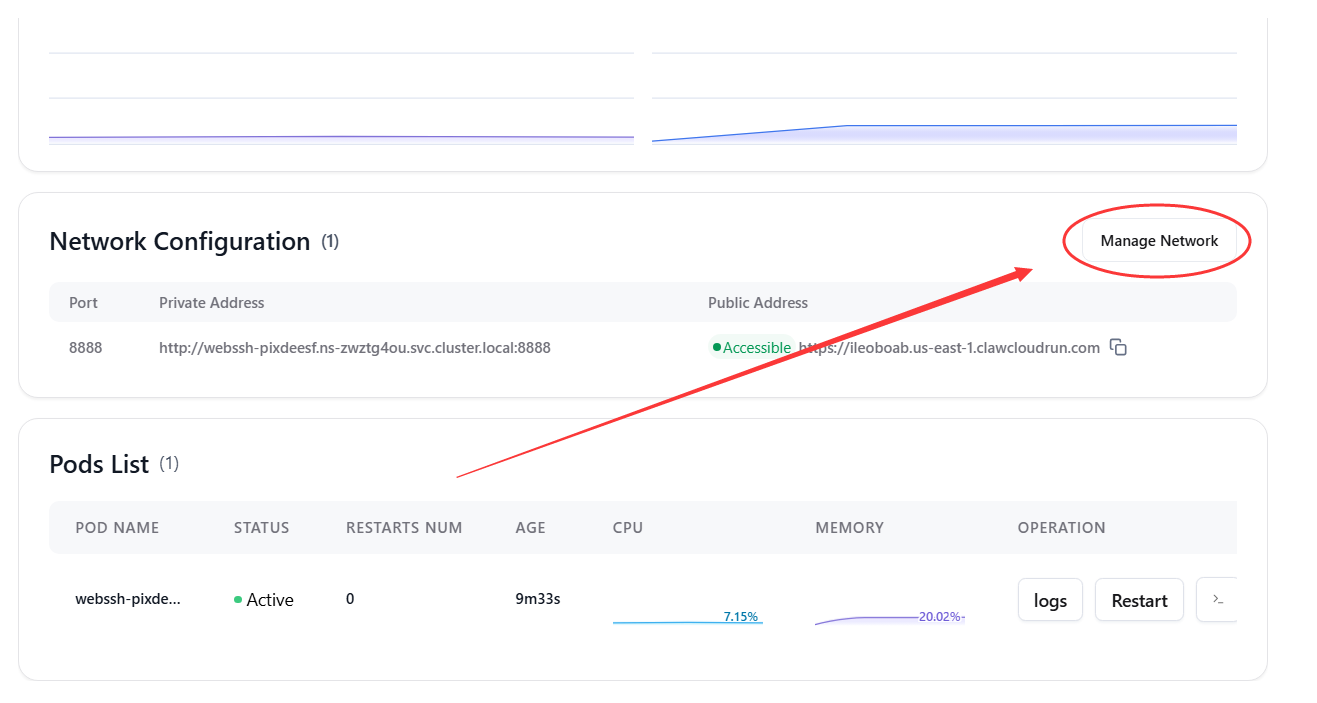Click the memory usage sparkline 20.02%
1317x703 pixels.
coord(889,618)
